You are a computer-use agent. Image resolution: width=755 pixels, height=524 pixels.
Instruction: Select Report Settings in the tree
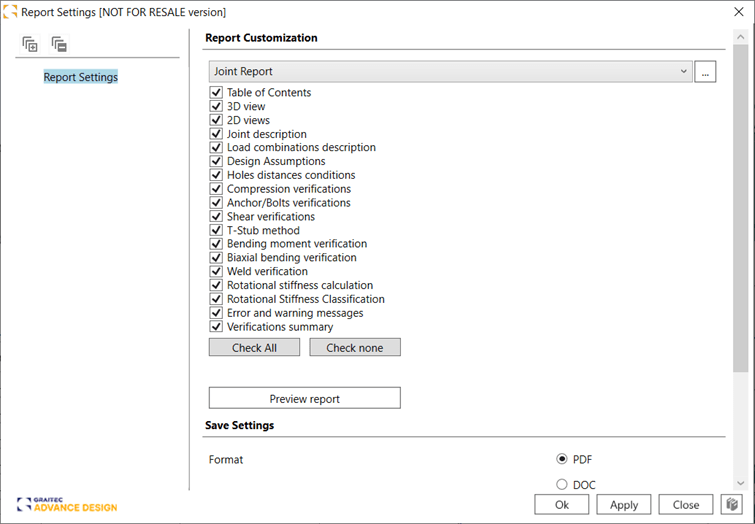point(80,77)
